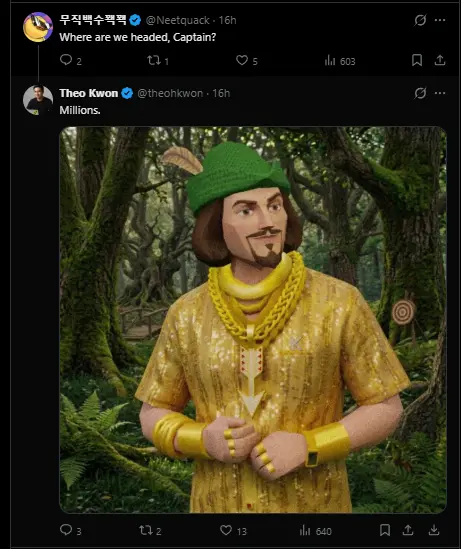The width and height of the screenshot is (461, 549).
Task: Share Neetquack's tweet
Action: click(x=440, y=60)
